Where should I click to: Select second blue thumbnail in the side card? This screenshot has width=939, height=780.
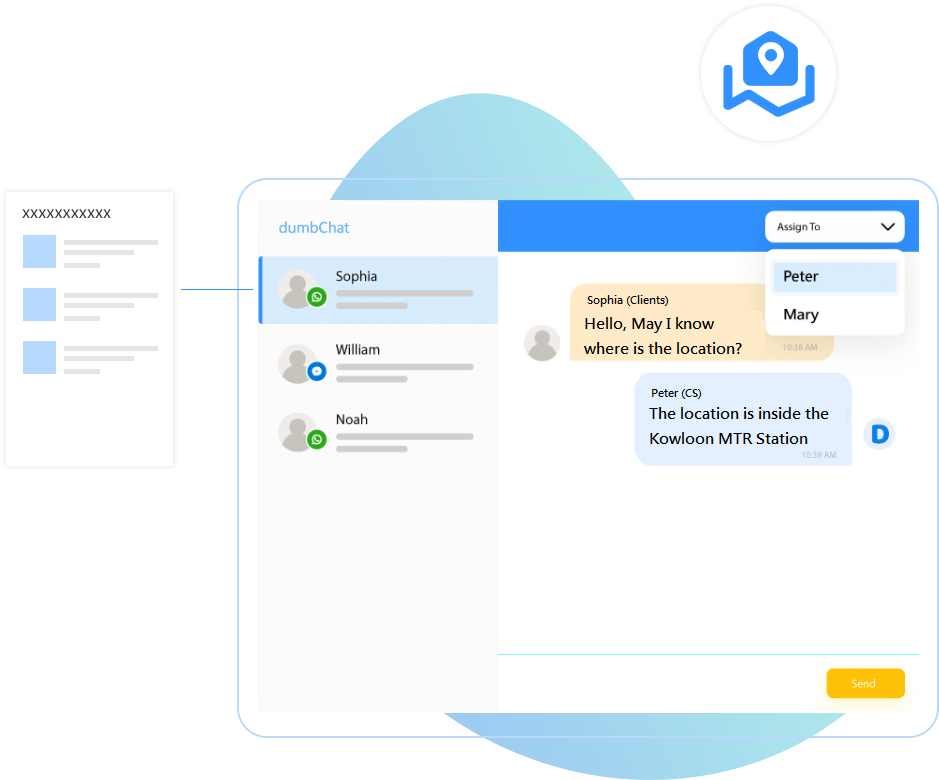pos(40,304)
